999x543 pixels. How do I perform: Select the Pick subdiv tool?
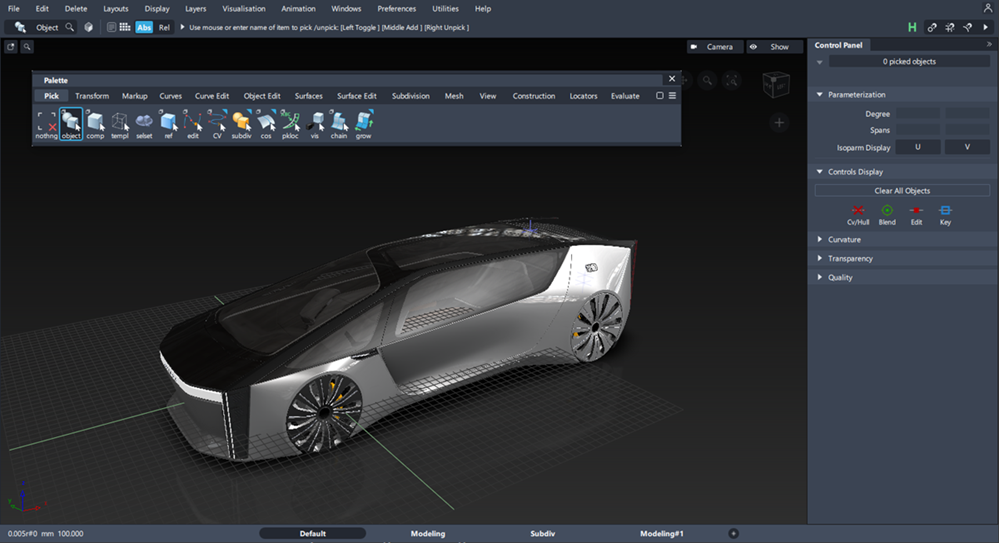click(x=241, y=124)
